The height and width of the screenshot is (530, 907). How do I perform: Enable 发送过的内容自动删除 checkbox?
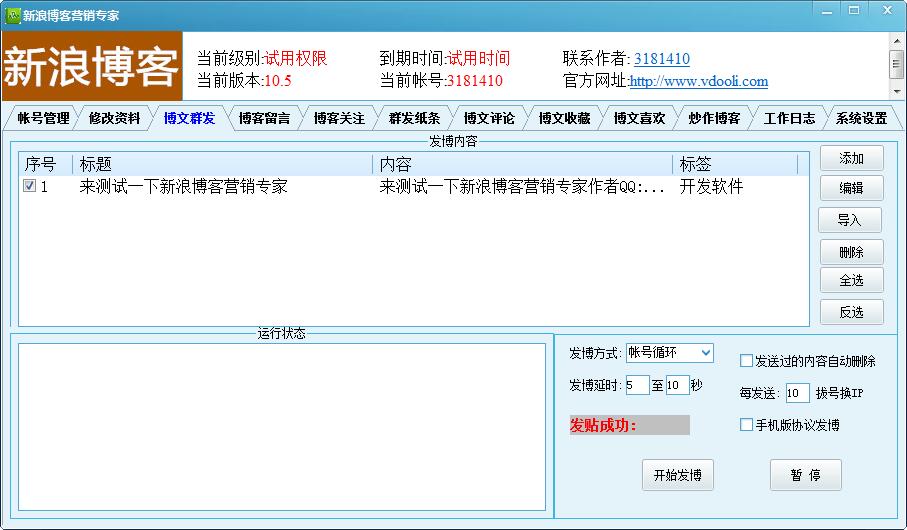(746, 360)
